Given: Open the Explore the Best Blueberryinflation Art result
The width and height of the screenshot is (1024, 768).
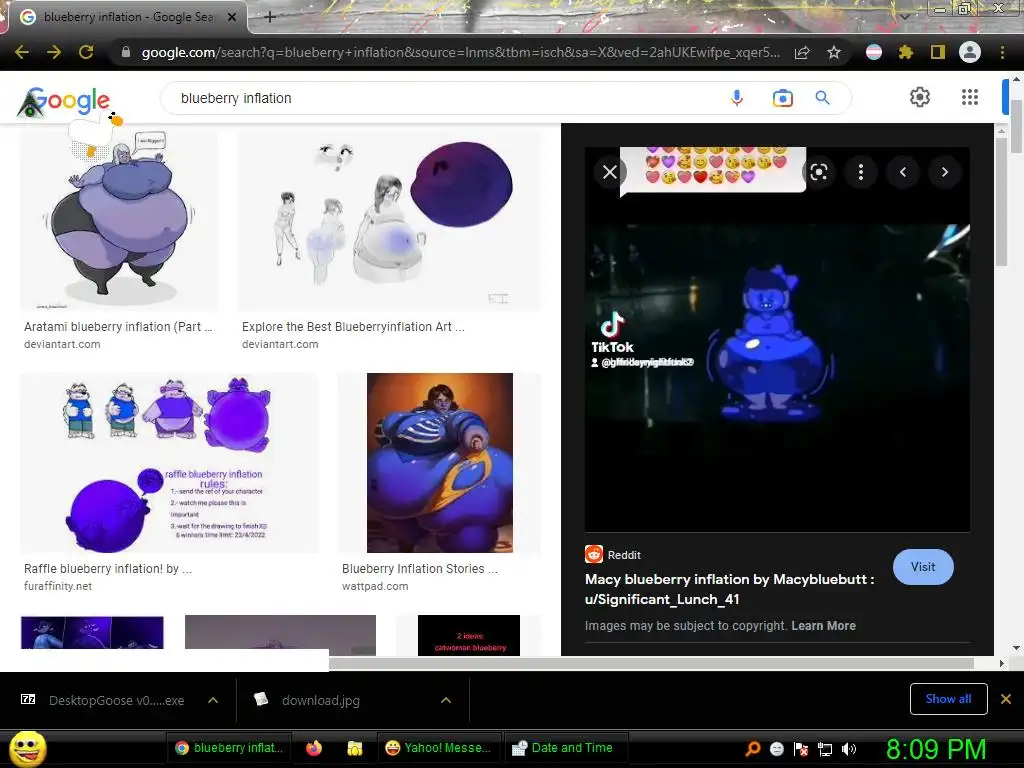Looking at the screenshot, I should (x=389, y=221).
